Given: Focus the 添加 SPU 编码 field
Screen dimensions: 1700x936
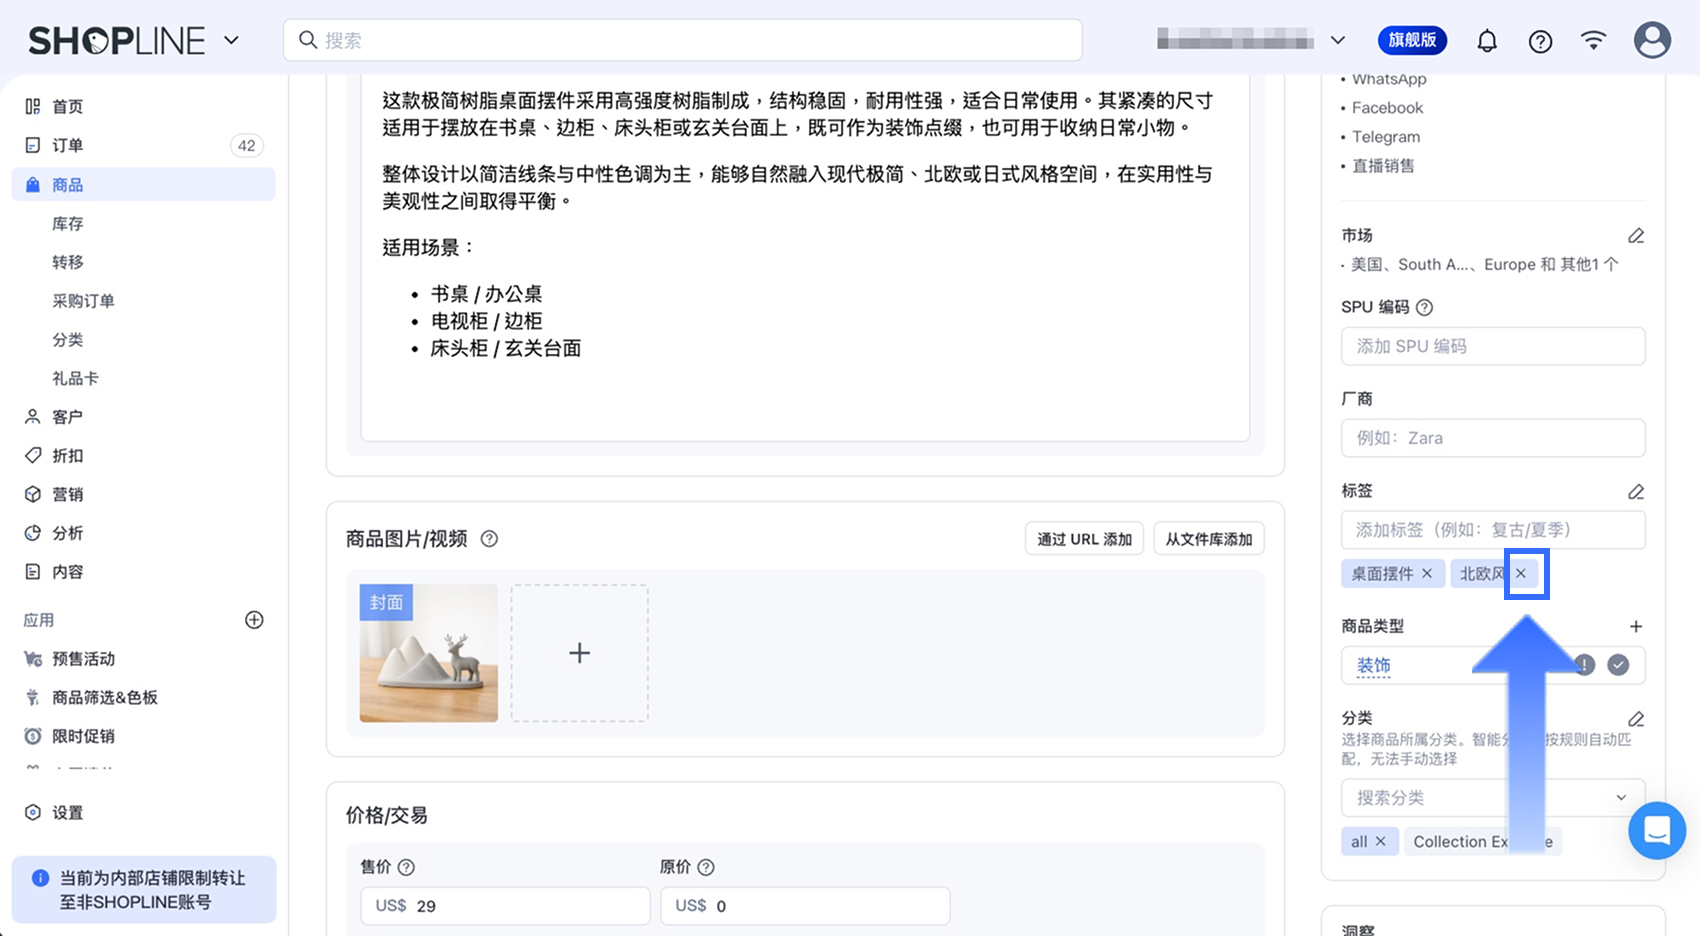Looking at the screenshot, I should click(x=1493, y=346).
